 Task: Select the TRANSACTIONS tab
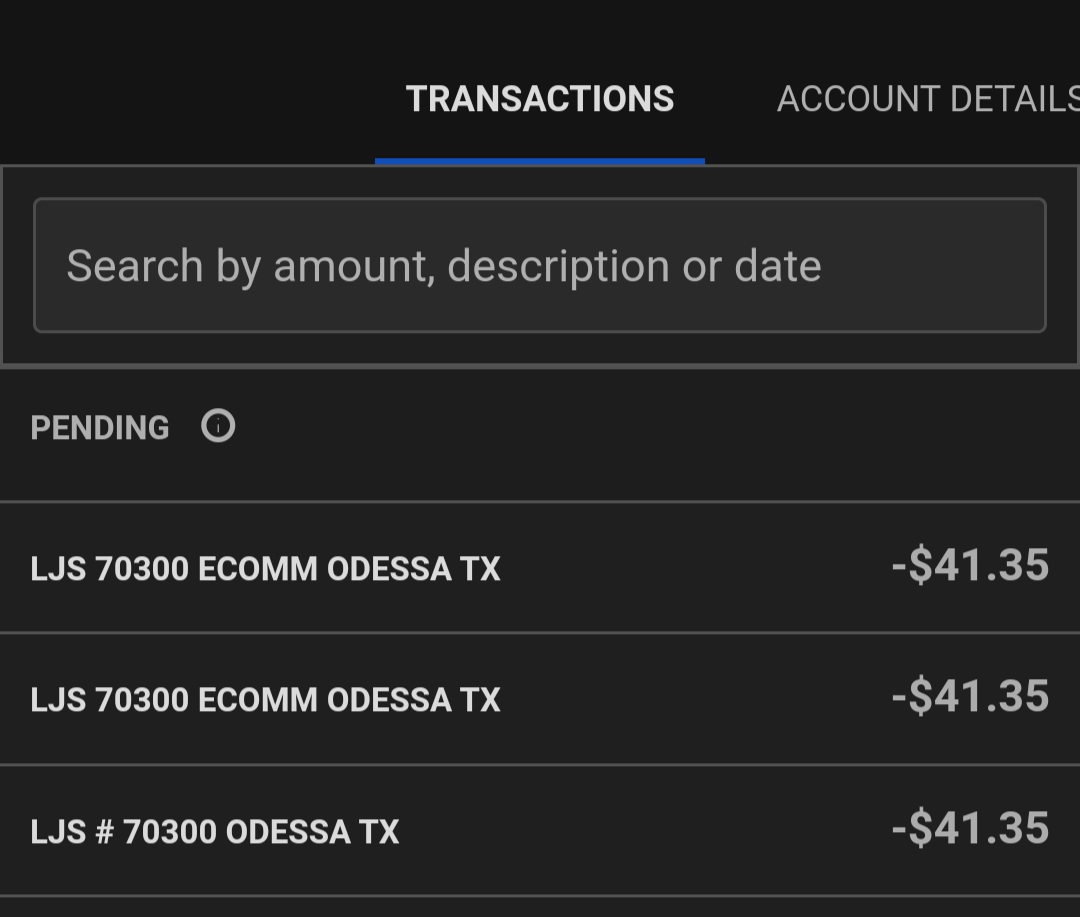coord(540,99)
